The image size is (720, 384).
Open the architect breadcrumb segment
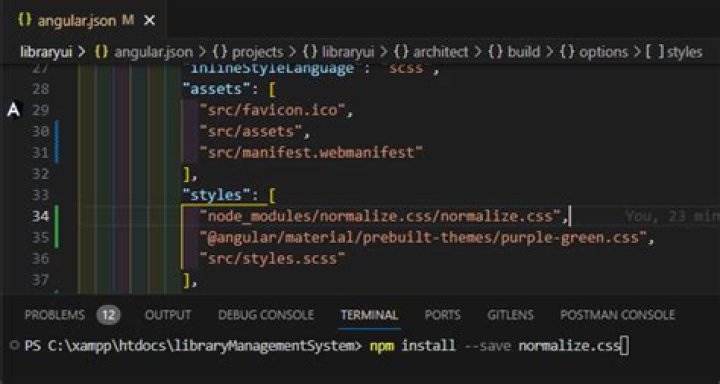click(432, 52)
